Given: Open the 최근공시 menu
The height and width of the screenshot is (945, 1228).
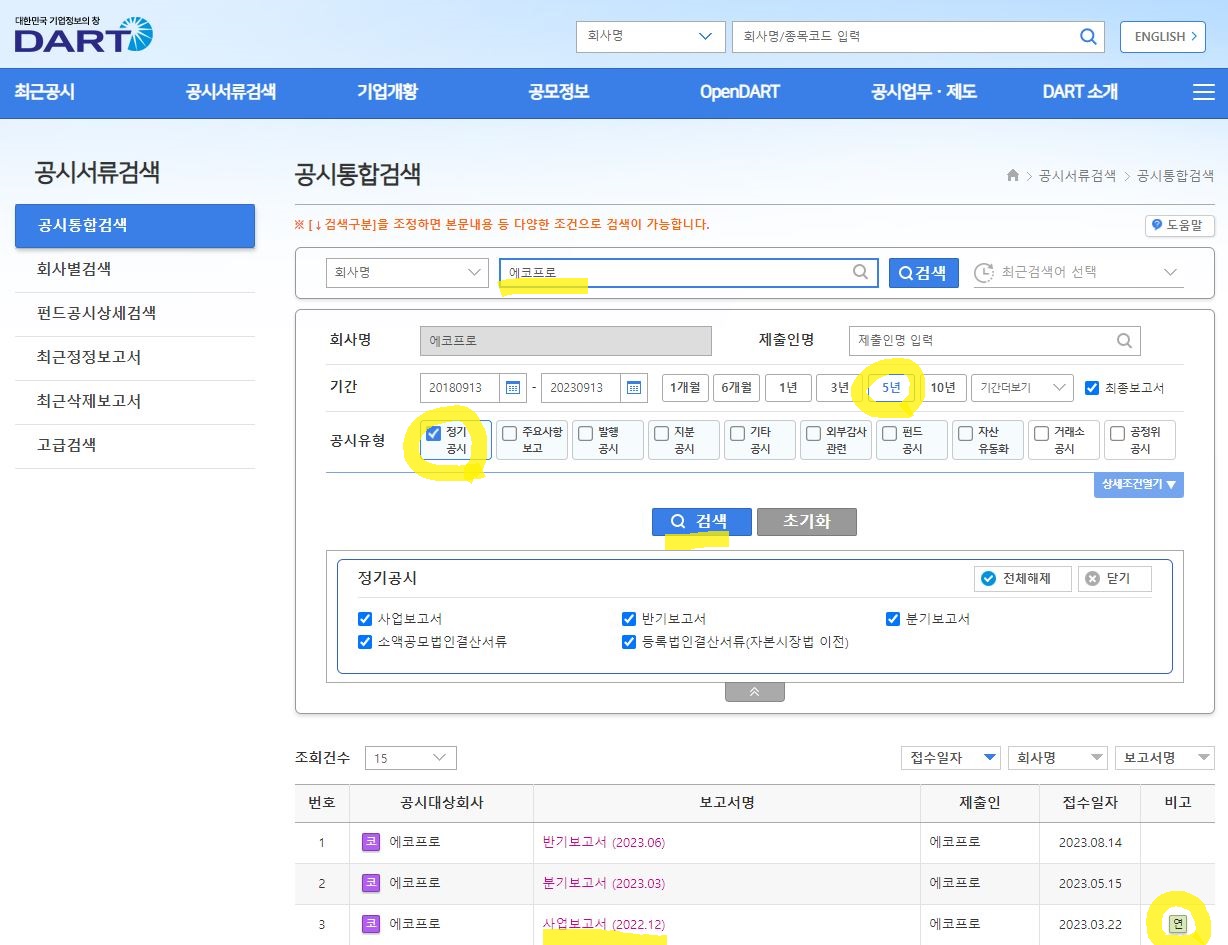Looking at the screenshot, I should pos(45,92).
